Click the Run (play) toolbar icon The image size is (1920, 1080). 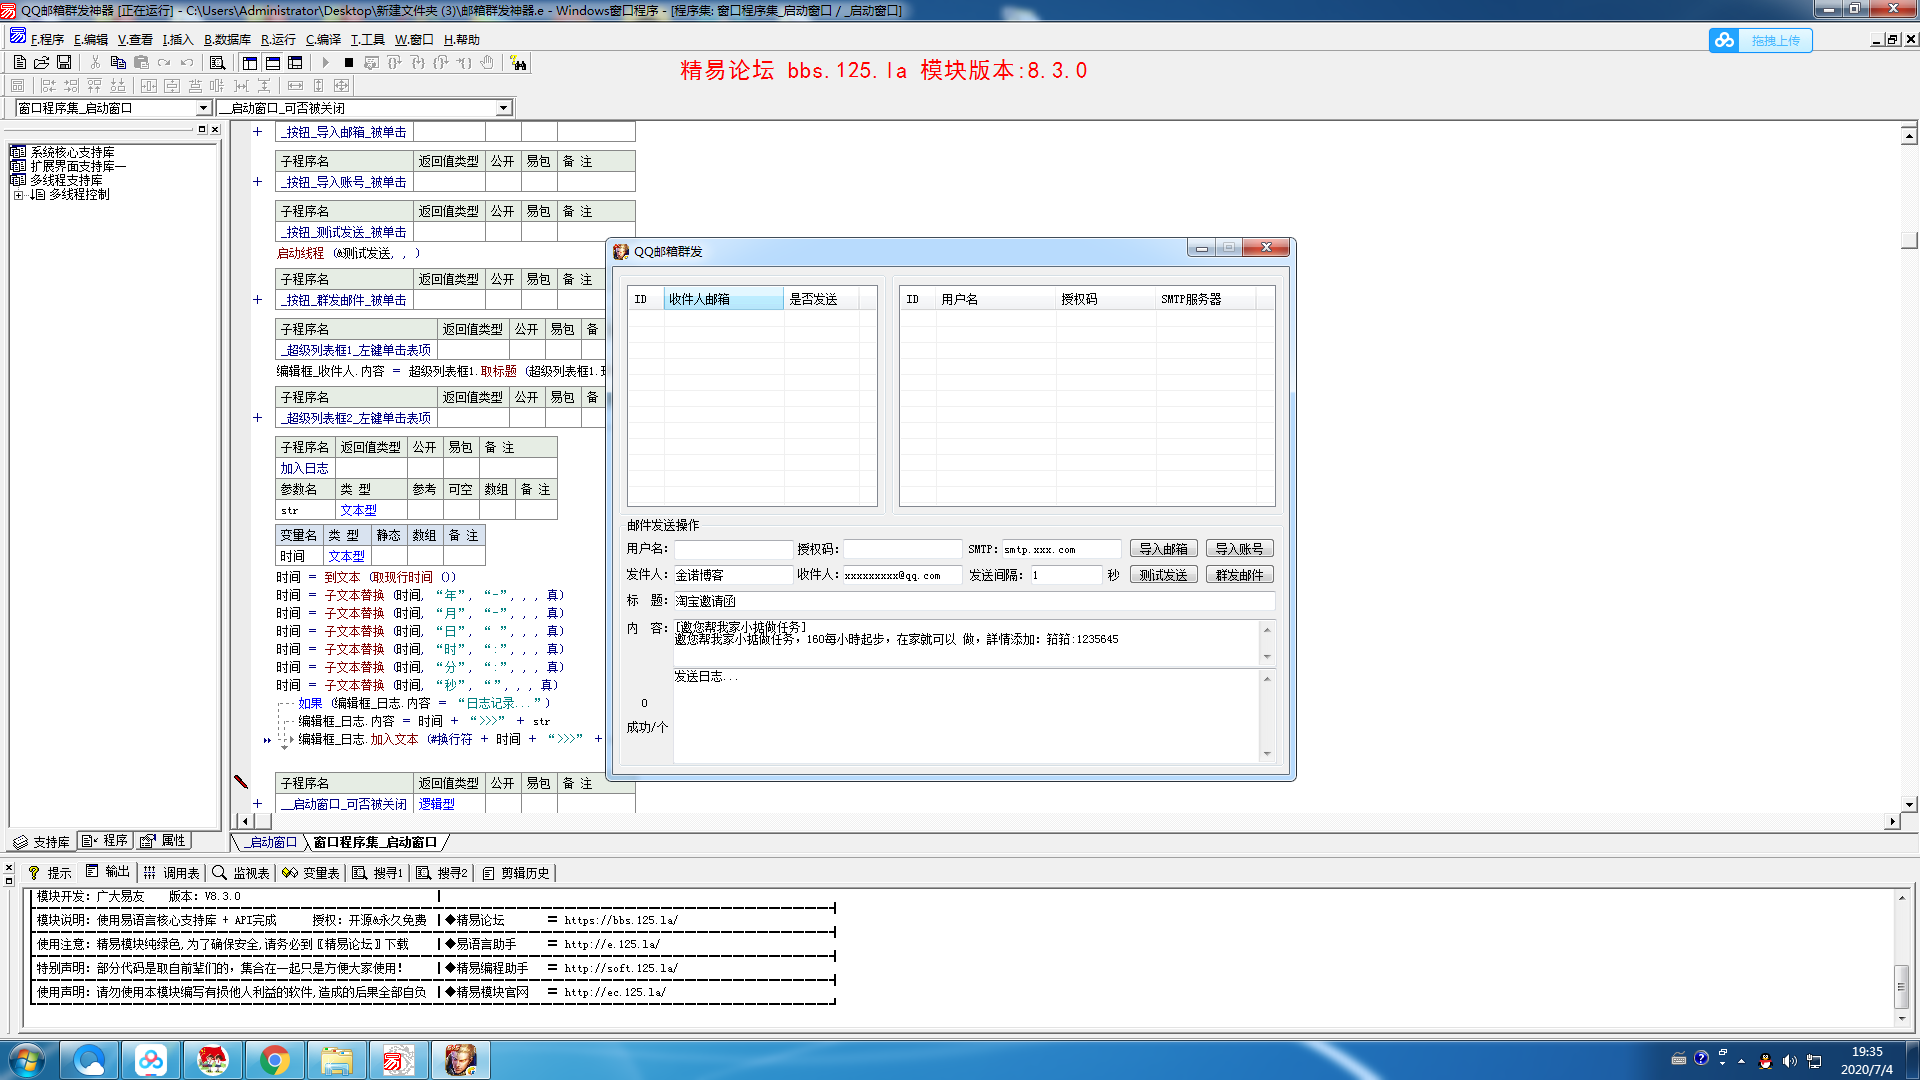coord(326,62)
